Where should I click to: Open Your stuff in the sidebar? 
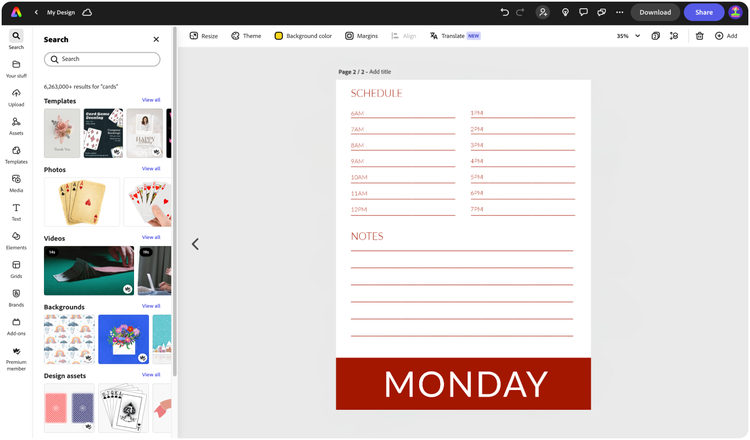[16, 69]
